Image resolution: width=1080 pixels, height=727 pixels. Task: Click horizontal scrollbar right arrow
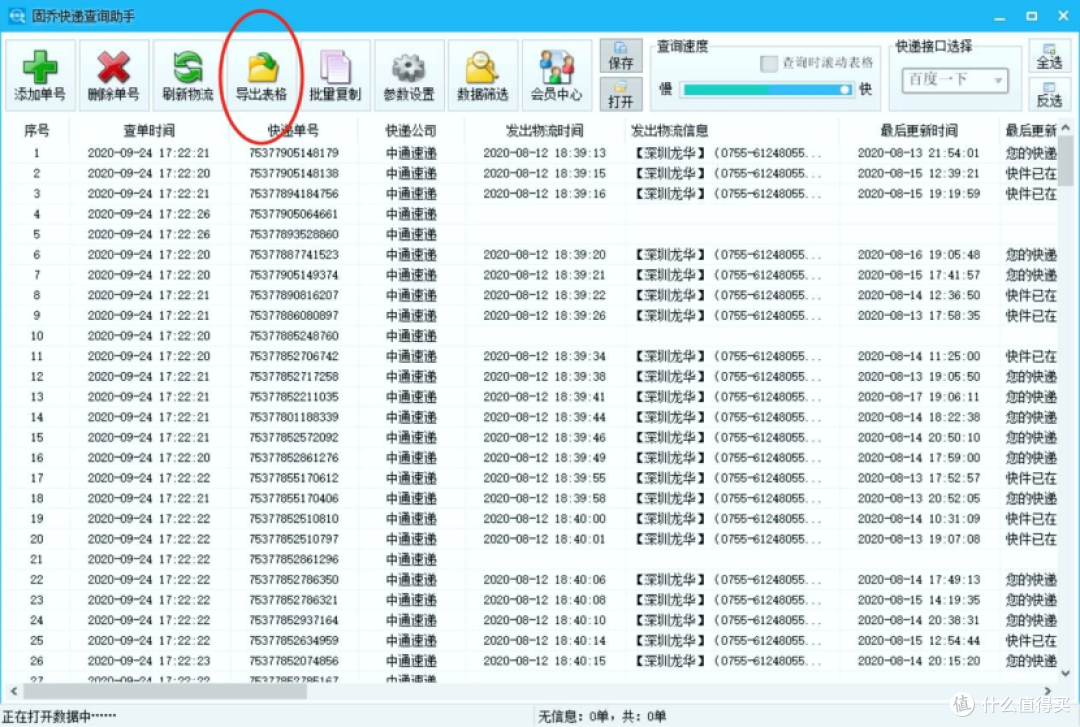[1048, 690]
